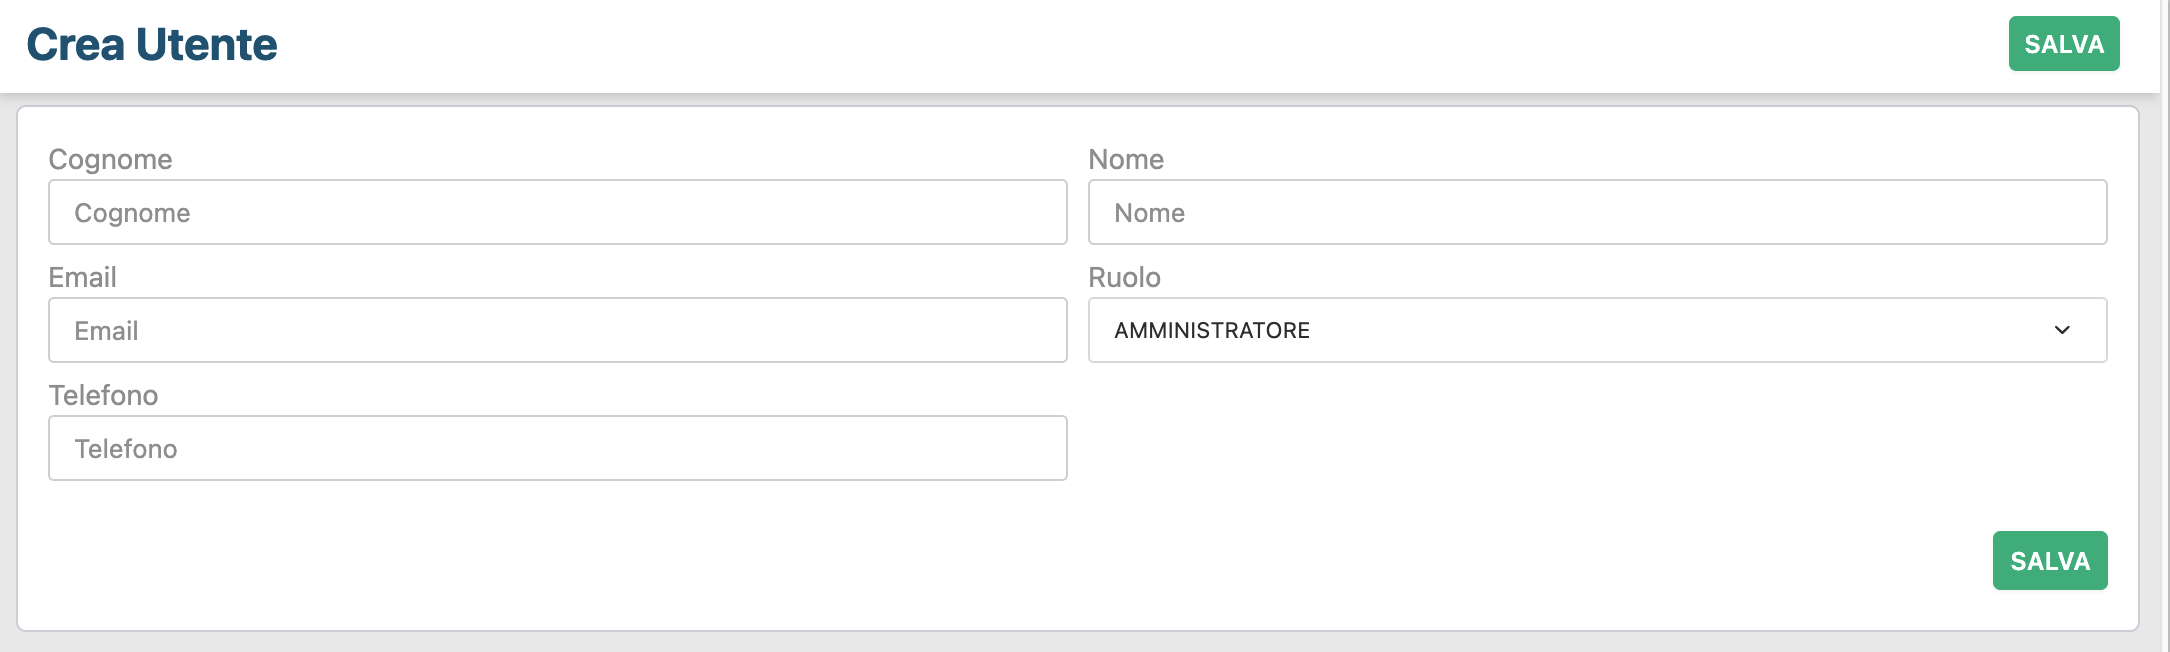
Task: Click the top SALVA button in header
Action: [x=2063, y=44]
